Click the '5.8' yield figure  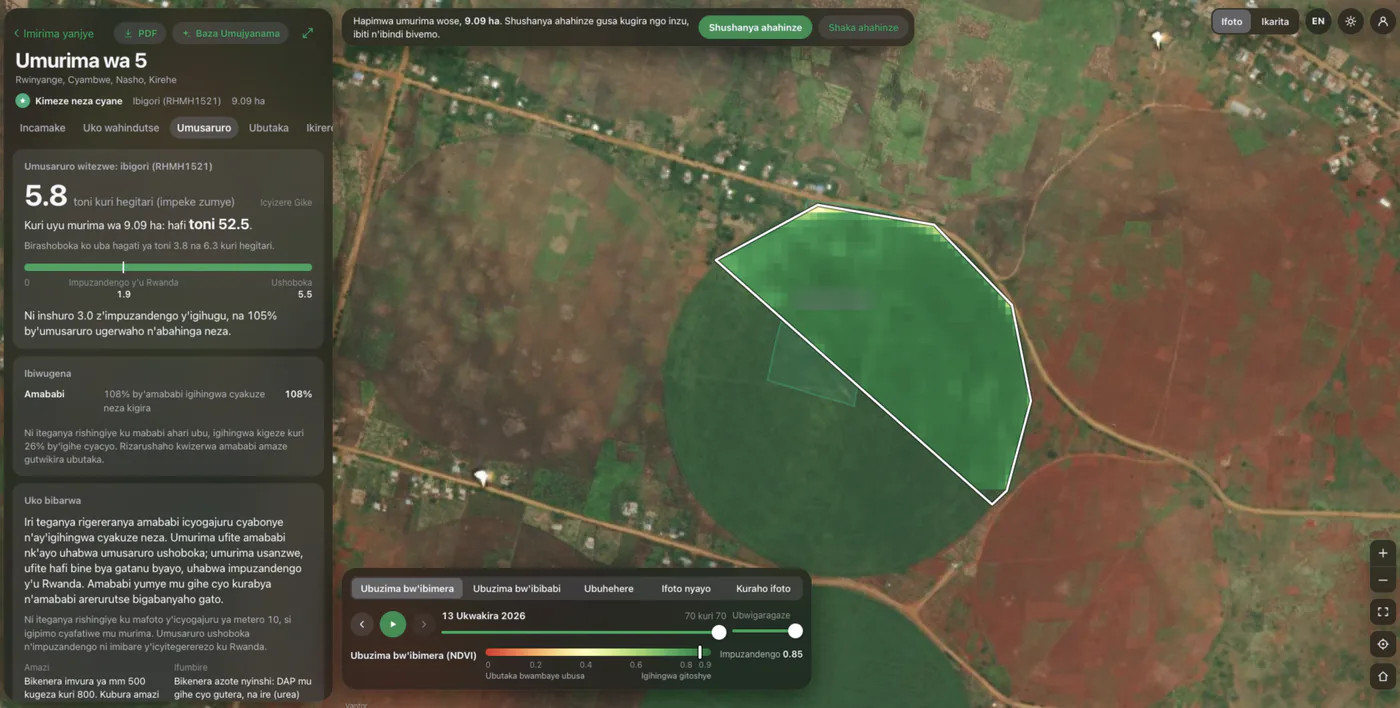46,195
